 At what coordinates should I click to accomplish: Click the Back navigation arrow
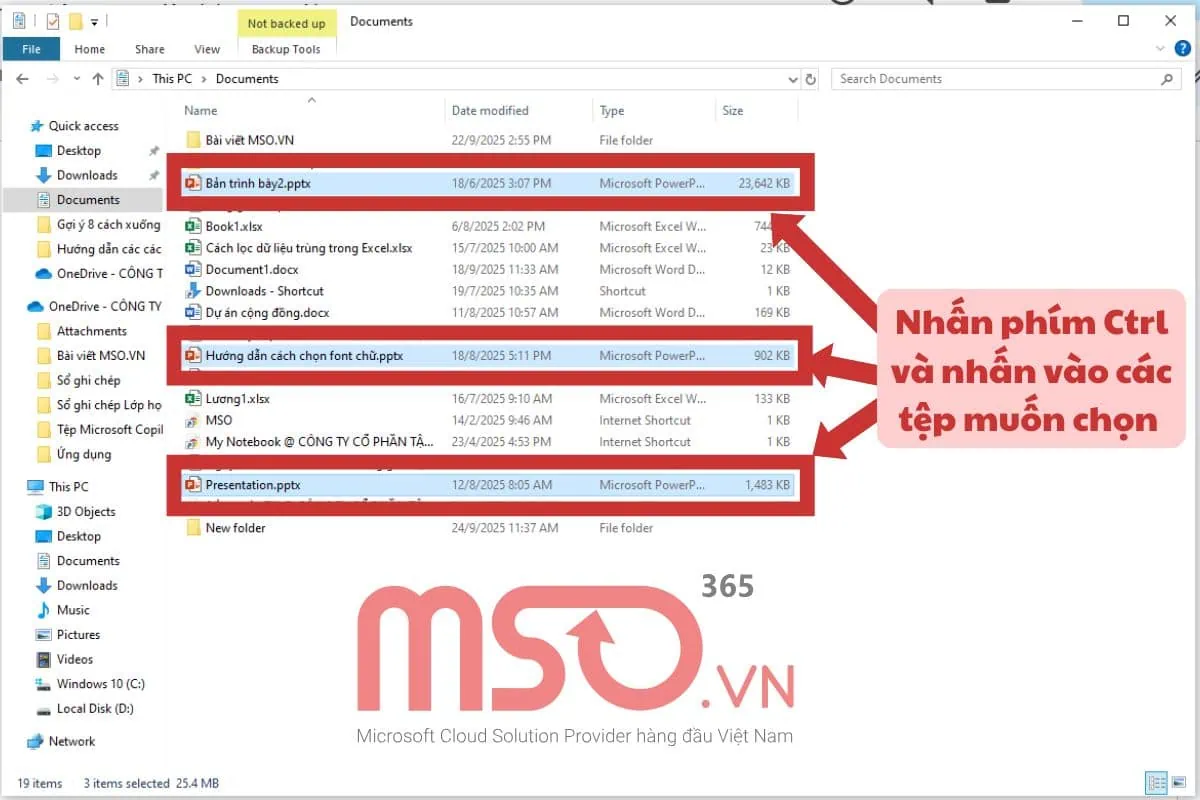click(x=22, y=78)
